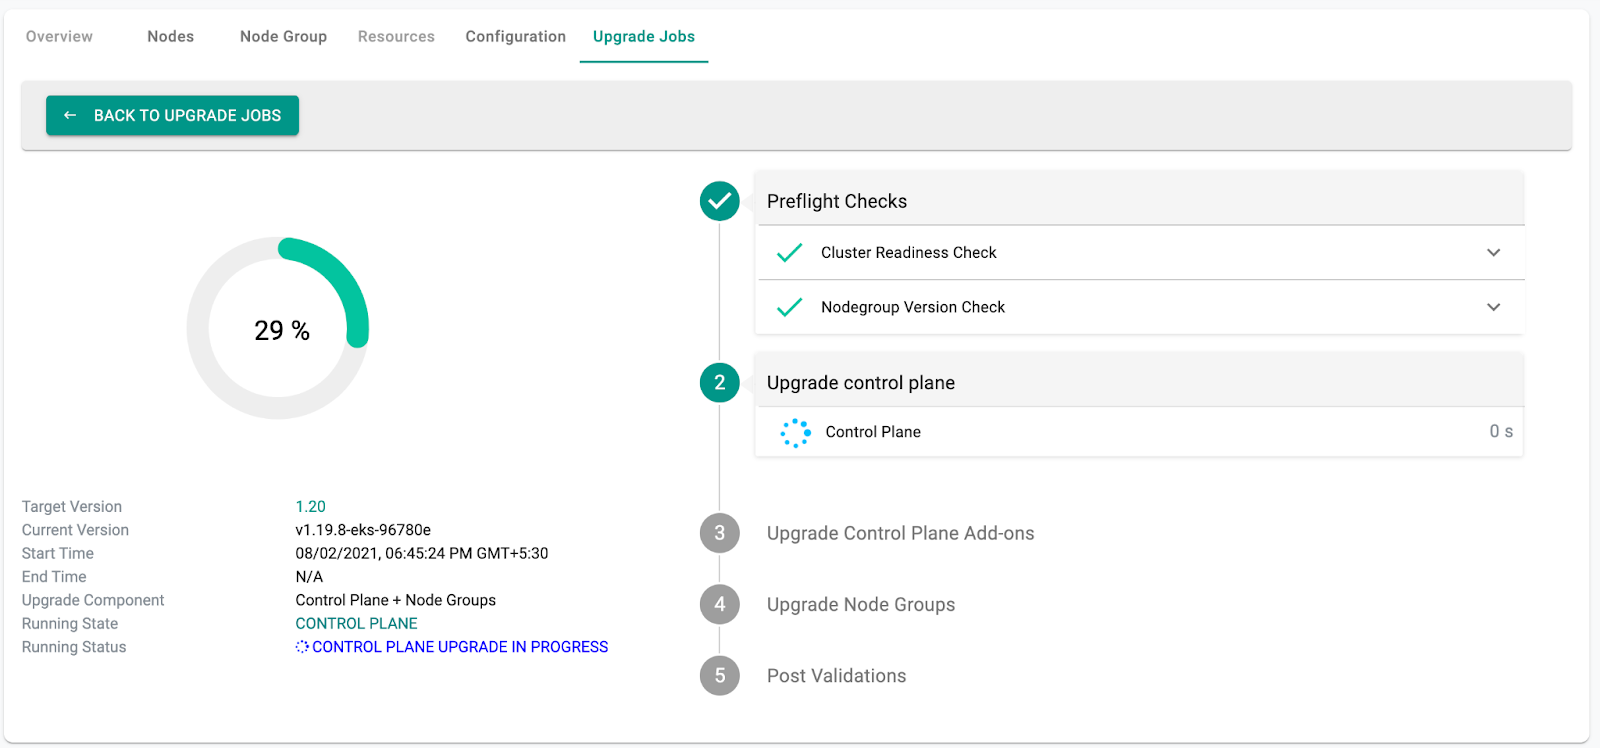Expand the Cluster Readiness Check row
1600x748 pixels.
click(1493, 253)
